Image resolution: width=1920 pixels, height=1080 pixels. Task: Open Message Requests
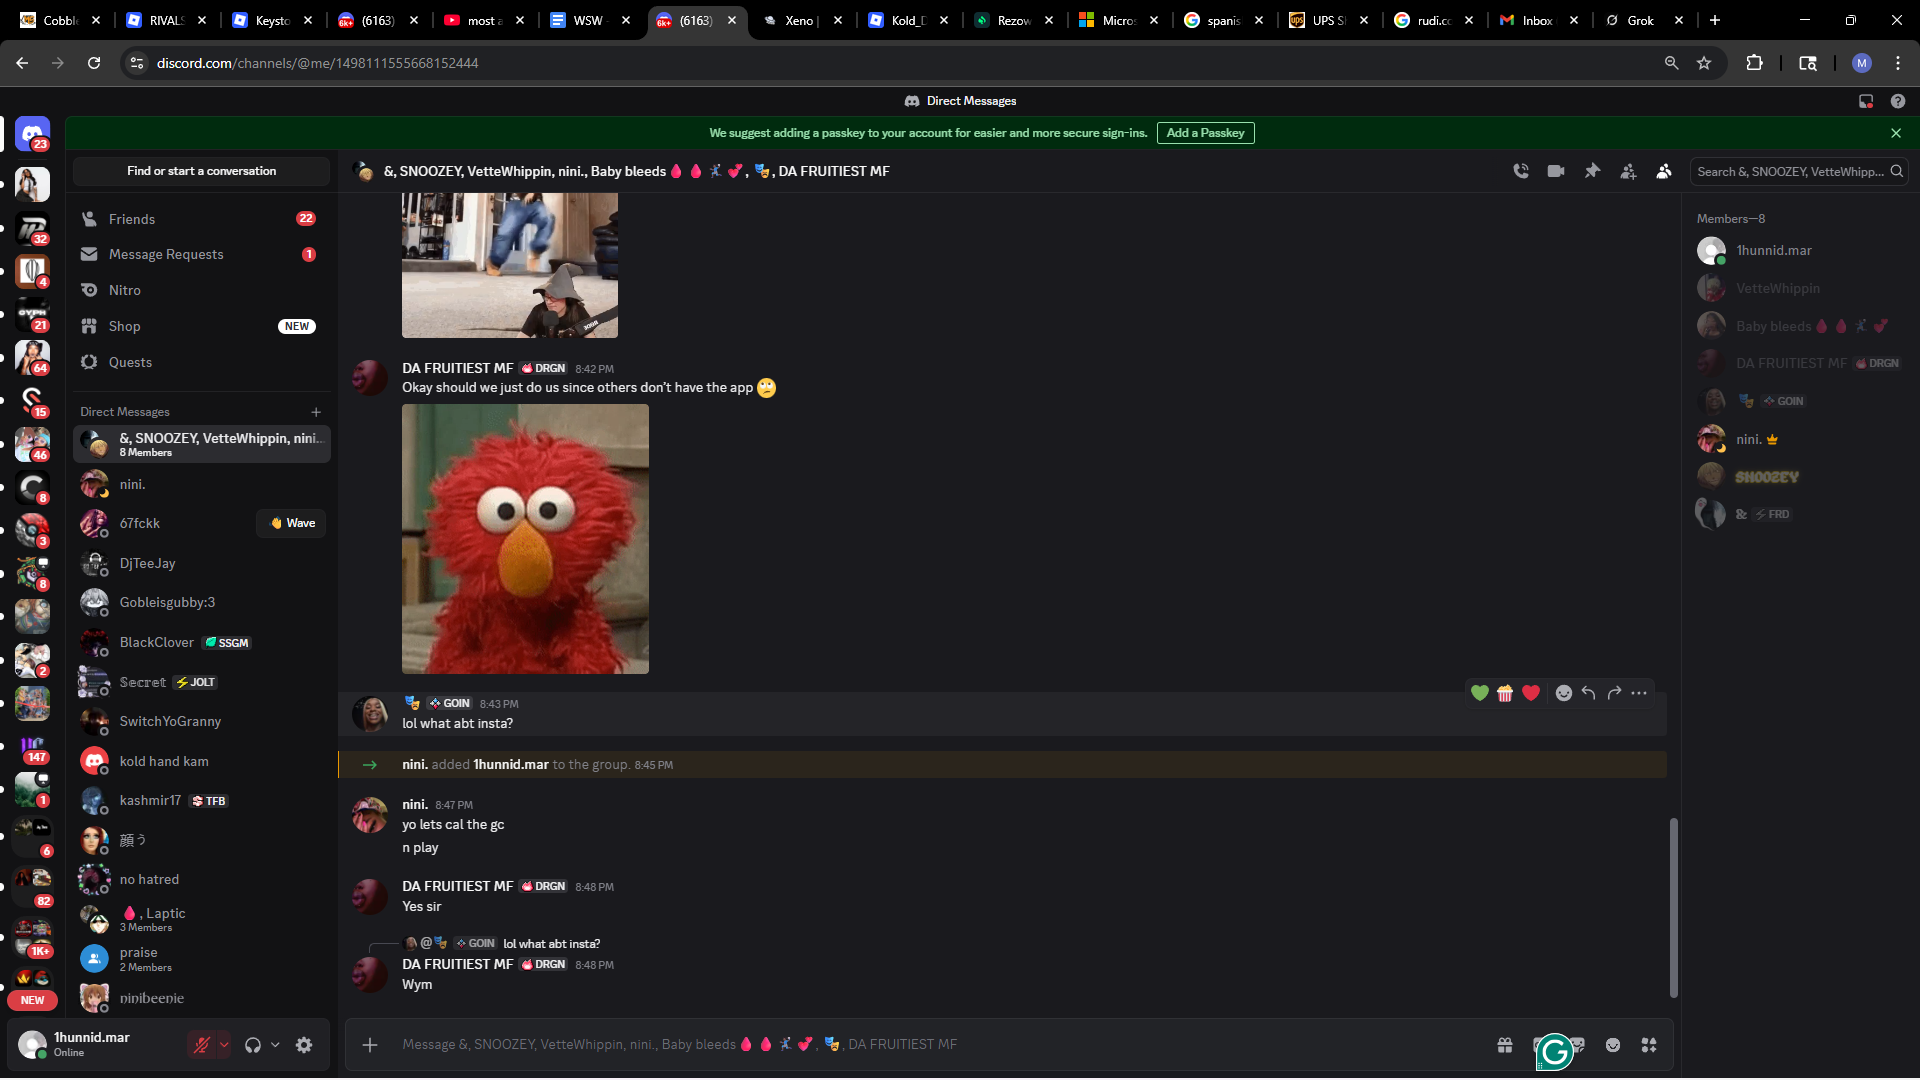(201, 255)
